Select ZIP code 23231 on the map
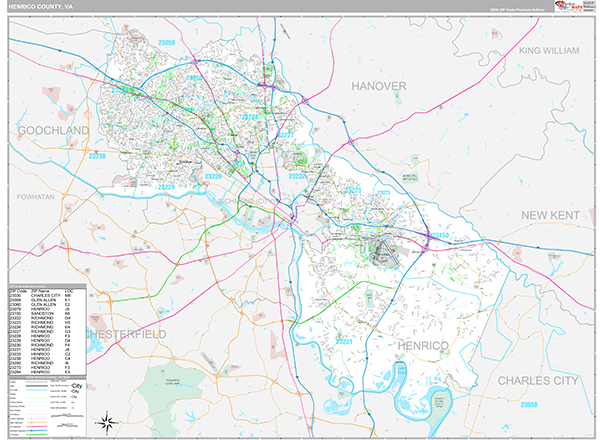 coord(344,341)
